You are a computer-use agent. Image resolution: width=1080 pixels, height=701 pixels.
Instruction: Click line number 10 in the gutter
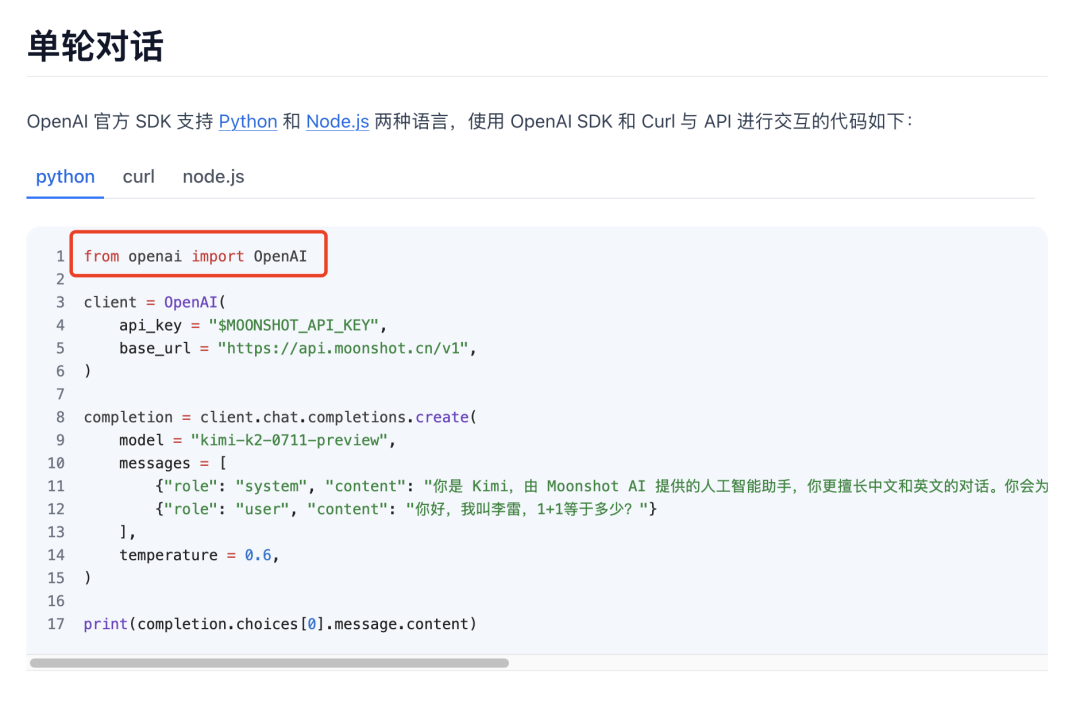click(56, 463)
